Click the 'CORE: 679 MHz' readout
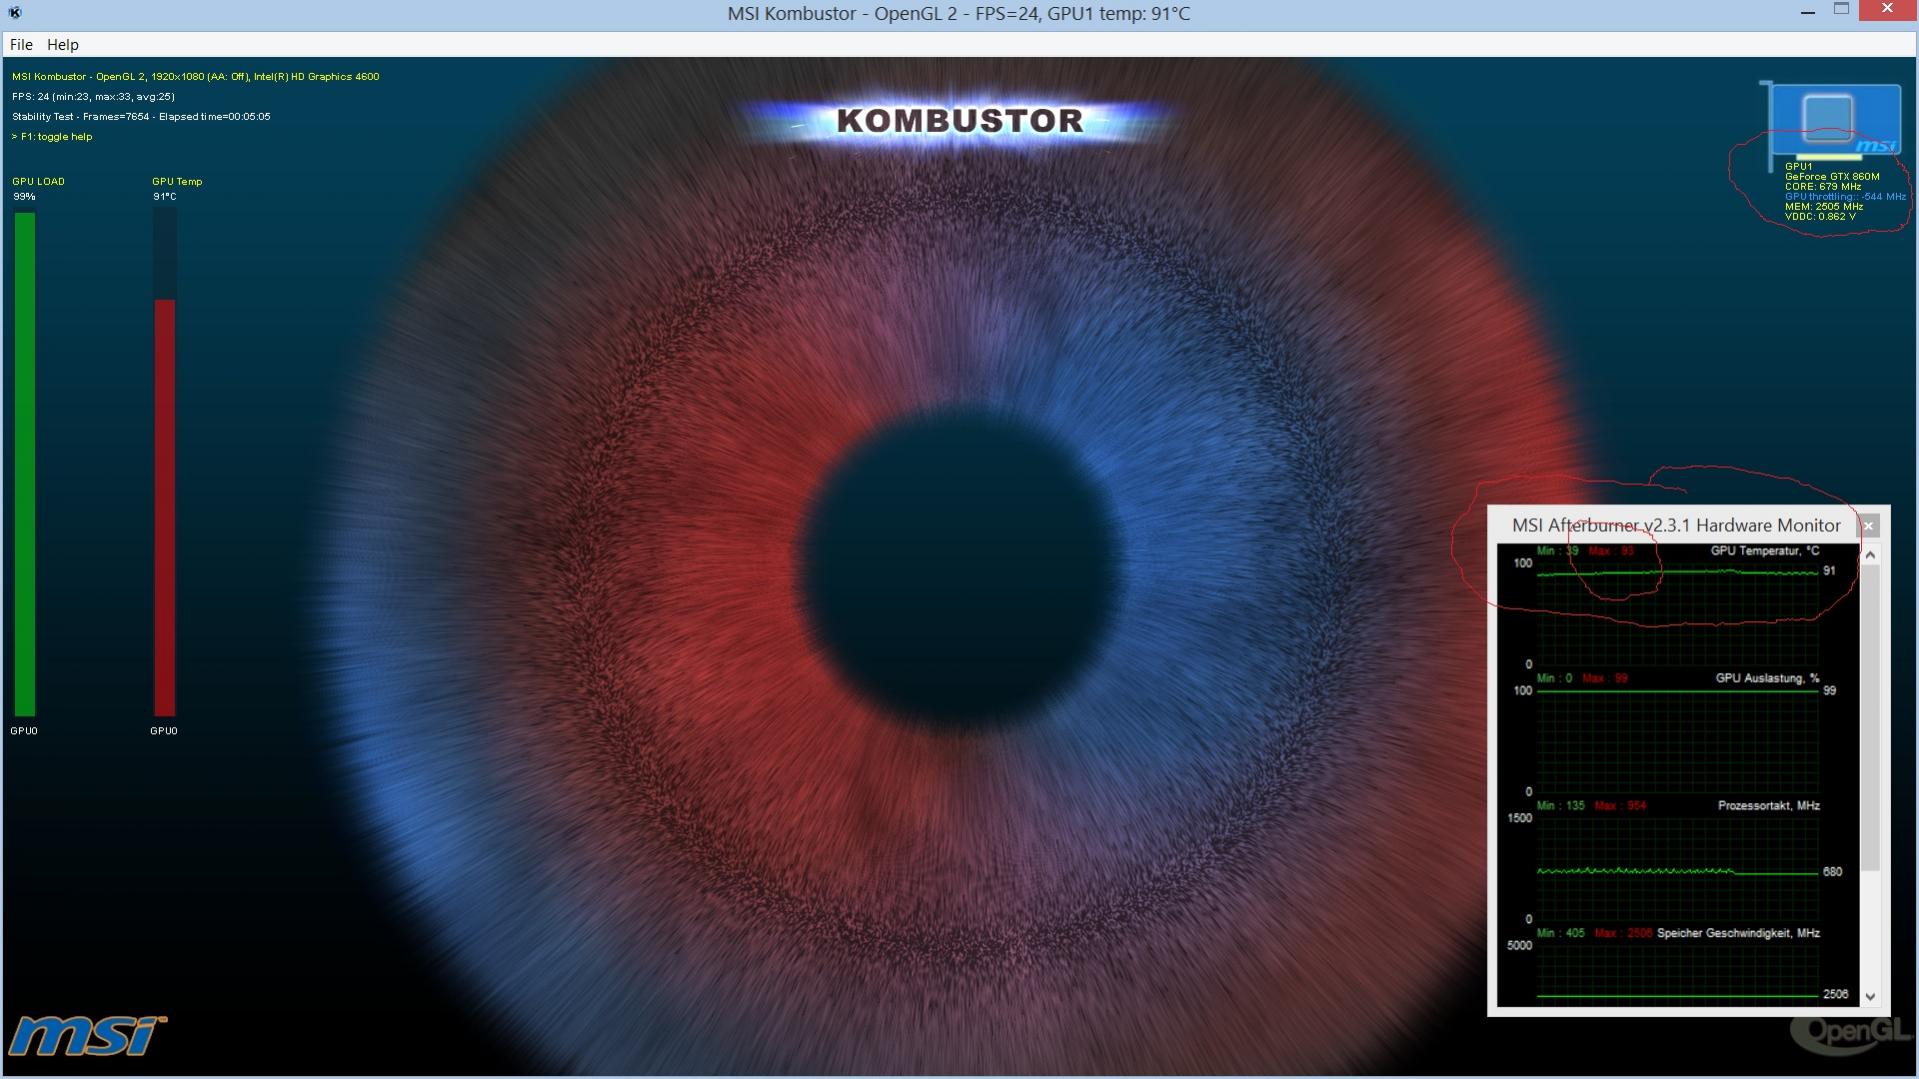This screenshot has height=1079, width=1919. (x=1823, y=187)
